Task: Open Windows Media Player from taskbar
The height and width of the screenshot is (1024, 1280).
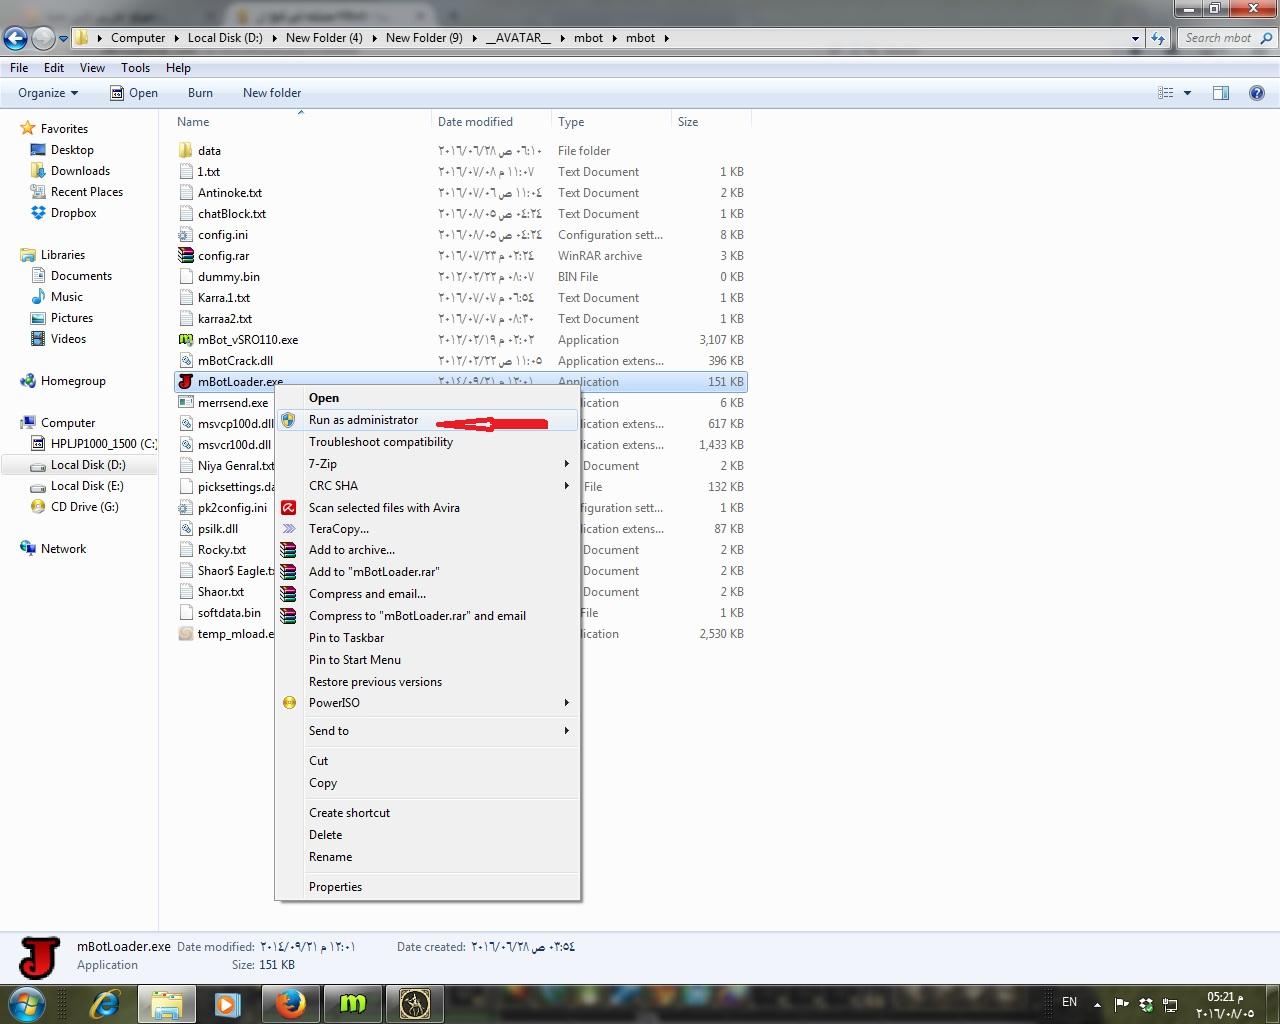Action: [228, 1003]
